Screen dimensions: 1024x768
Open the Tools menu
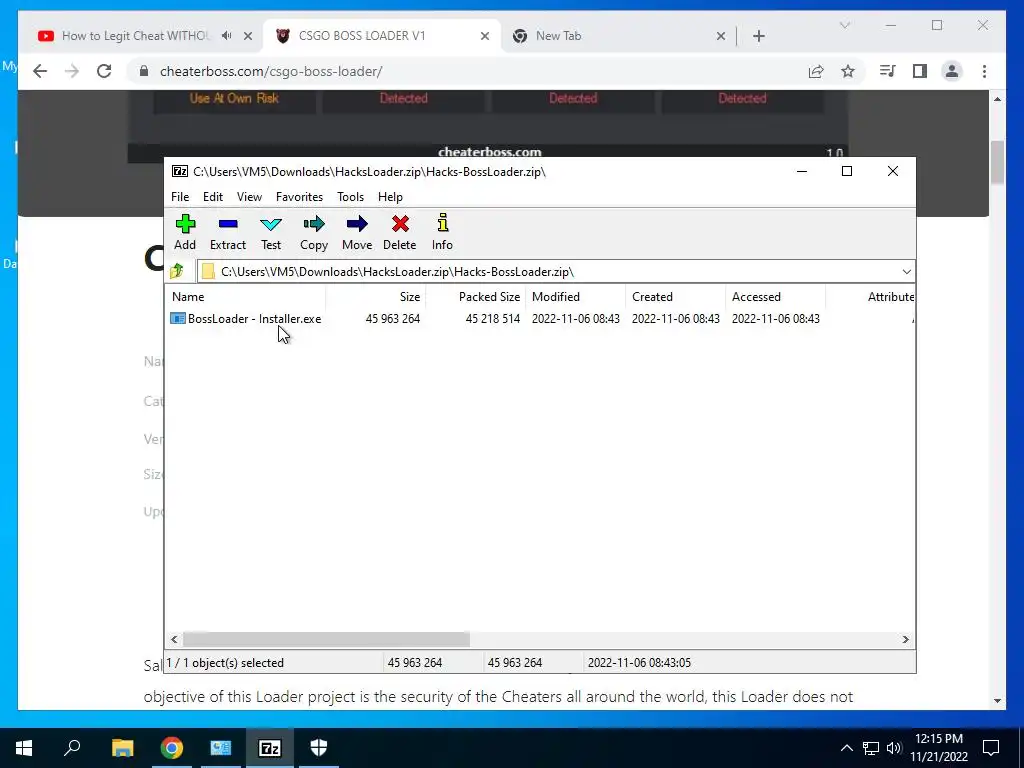350,197
